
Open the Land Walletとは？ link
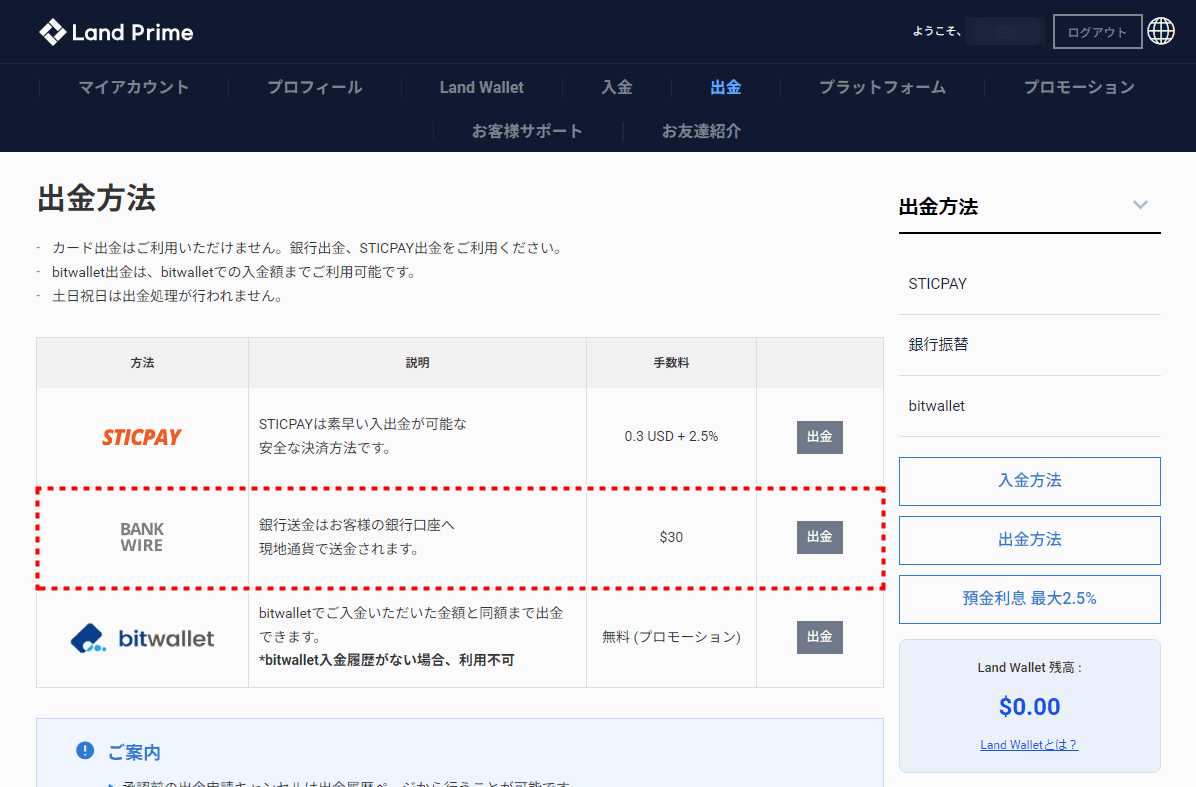tap(1029, 745)
